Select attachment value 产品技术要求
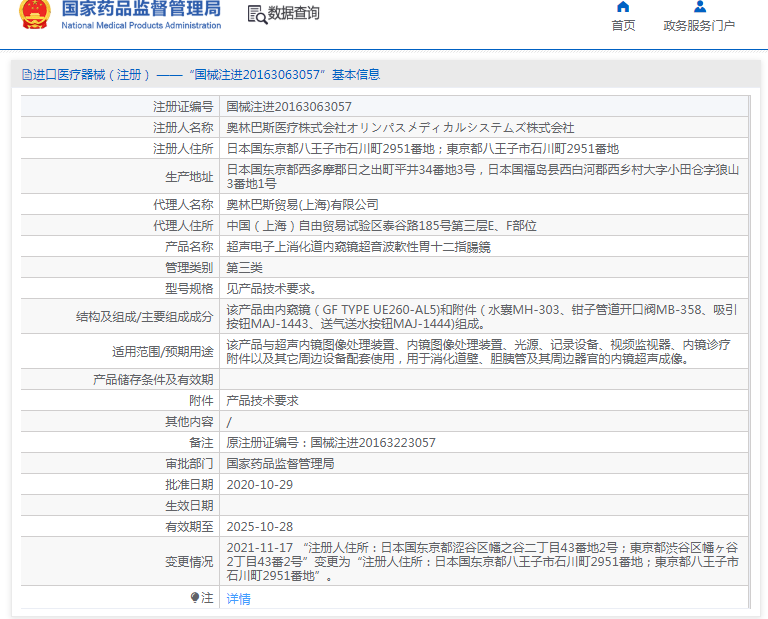768x619 pixels. point(262,401)
